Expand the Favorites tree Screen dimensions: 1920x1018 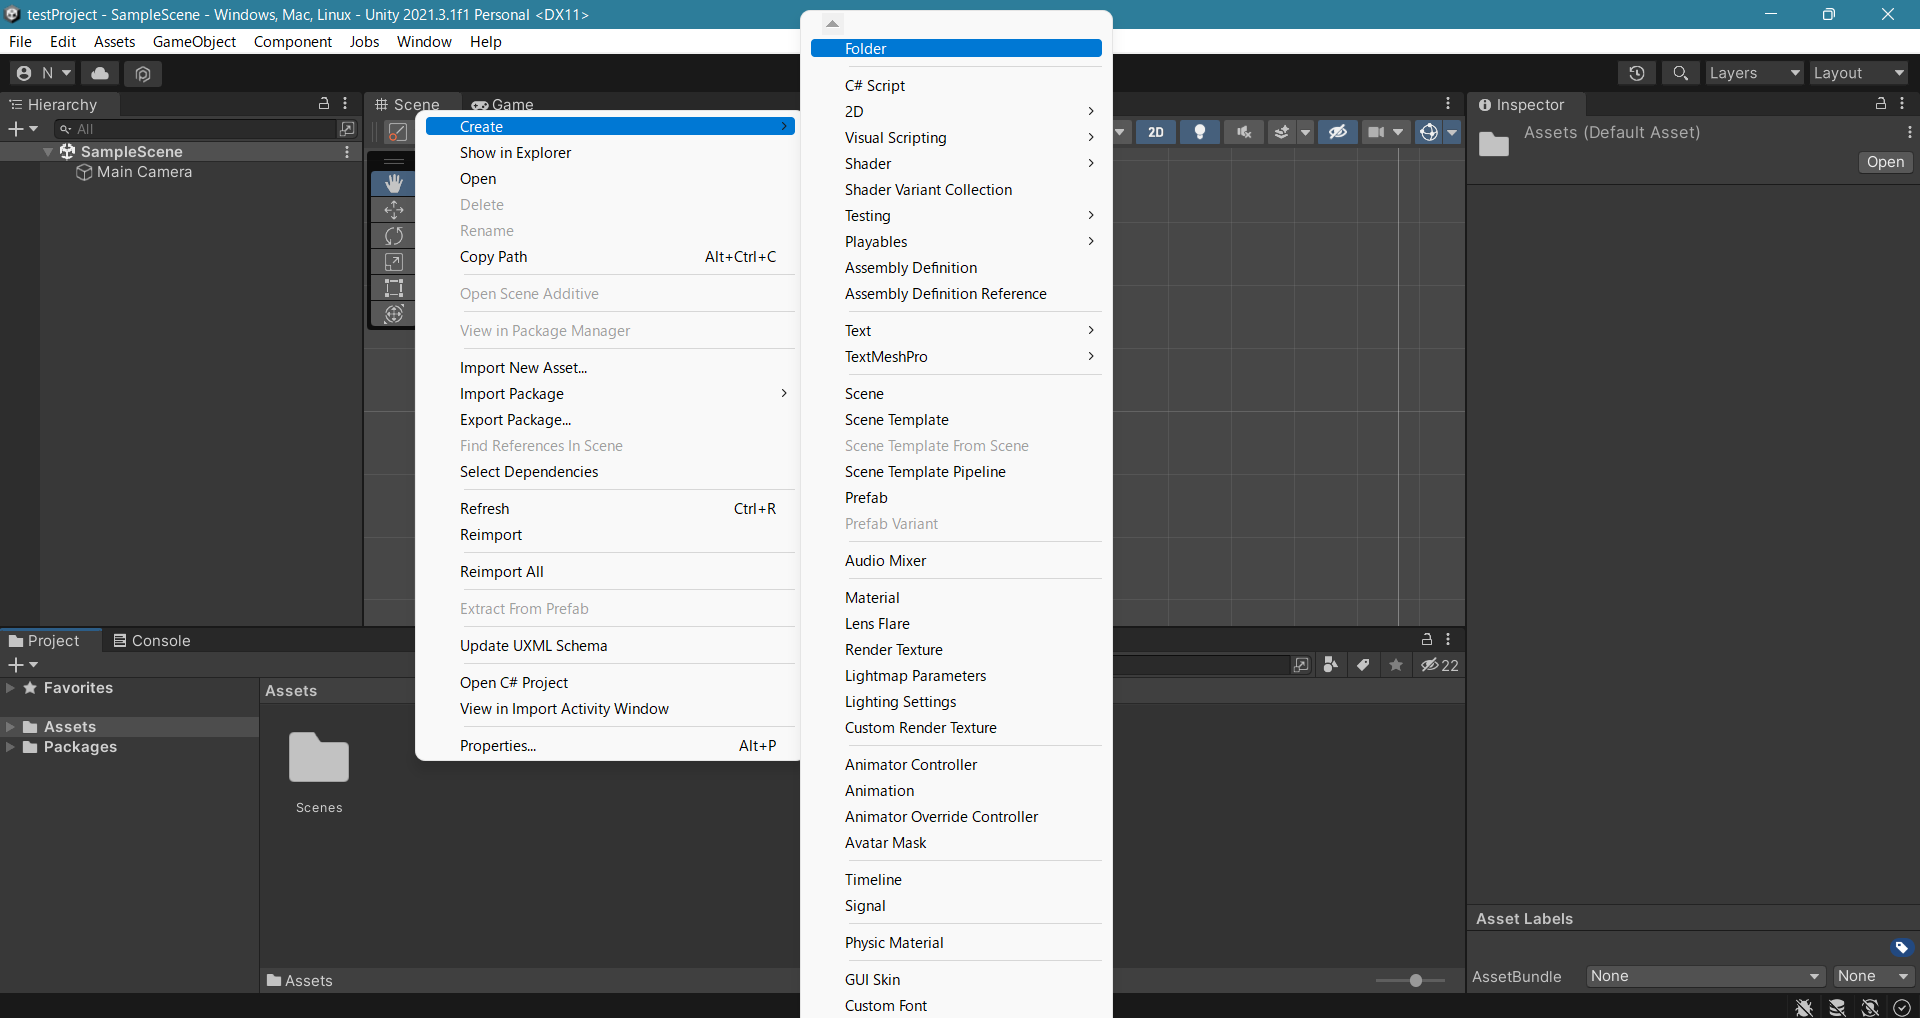coord(10,688)
